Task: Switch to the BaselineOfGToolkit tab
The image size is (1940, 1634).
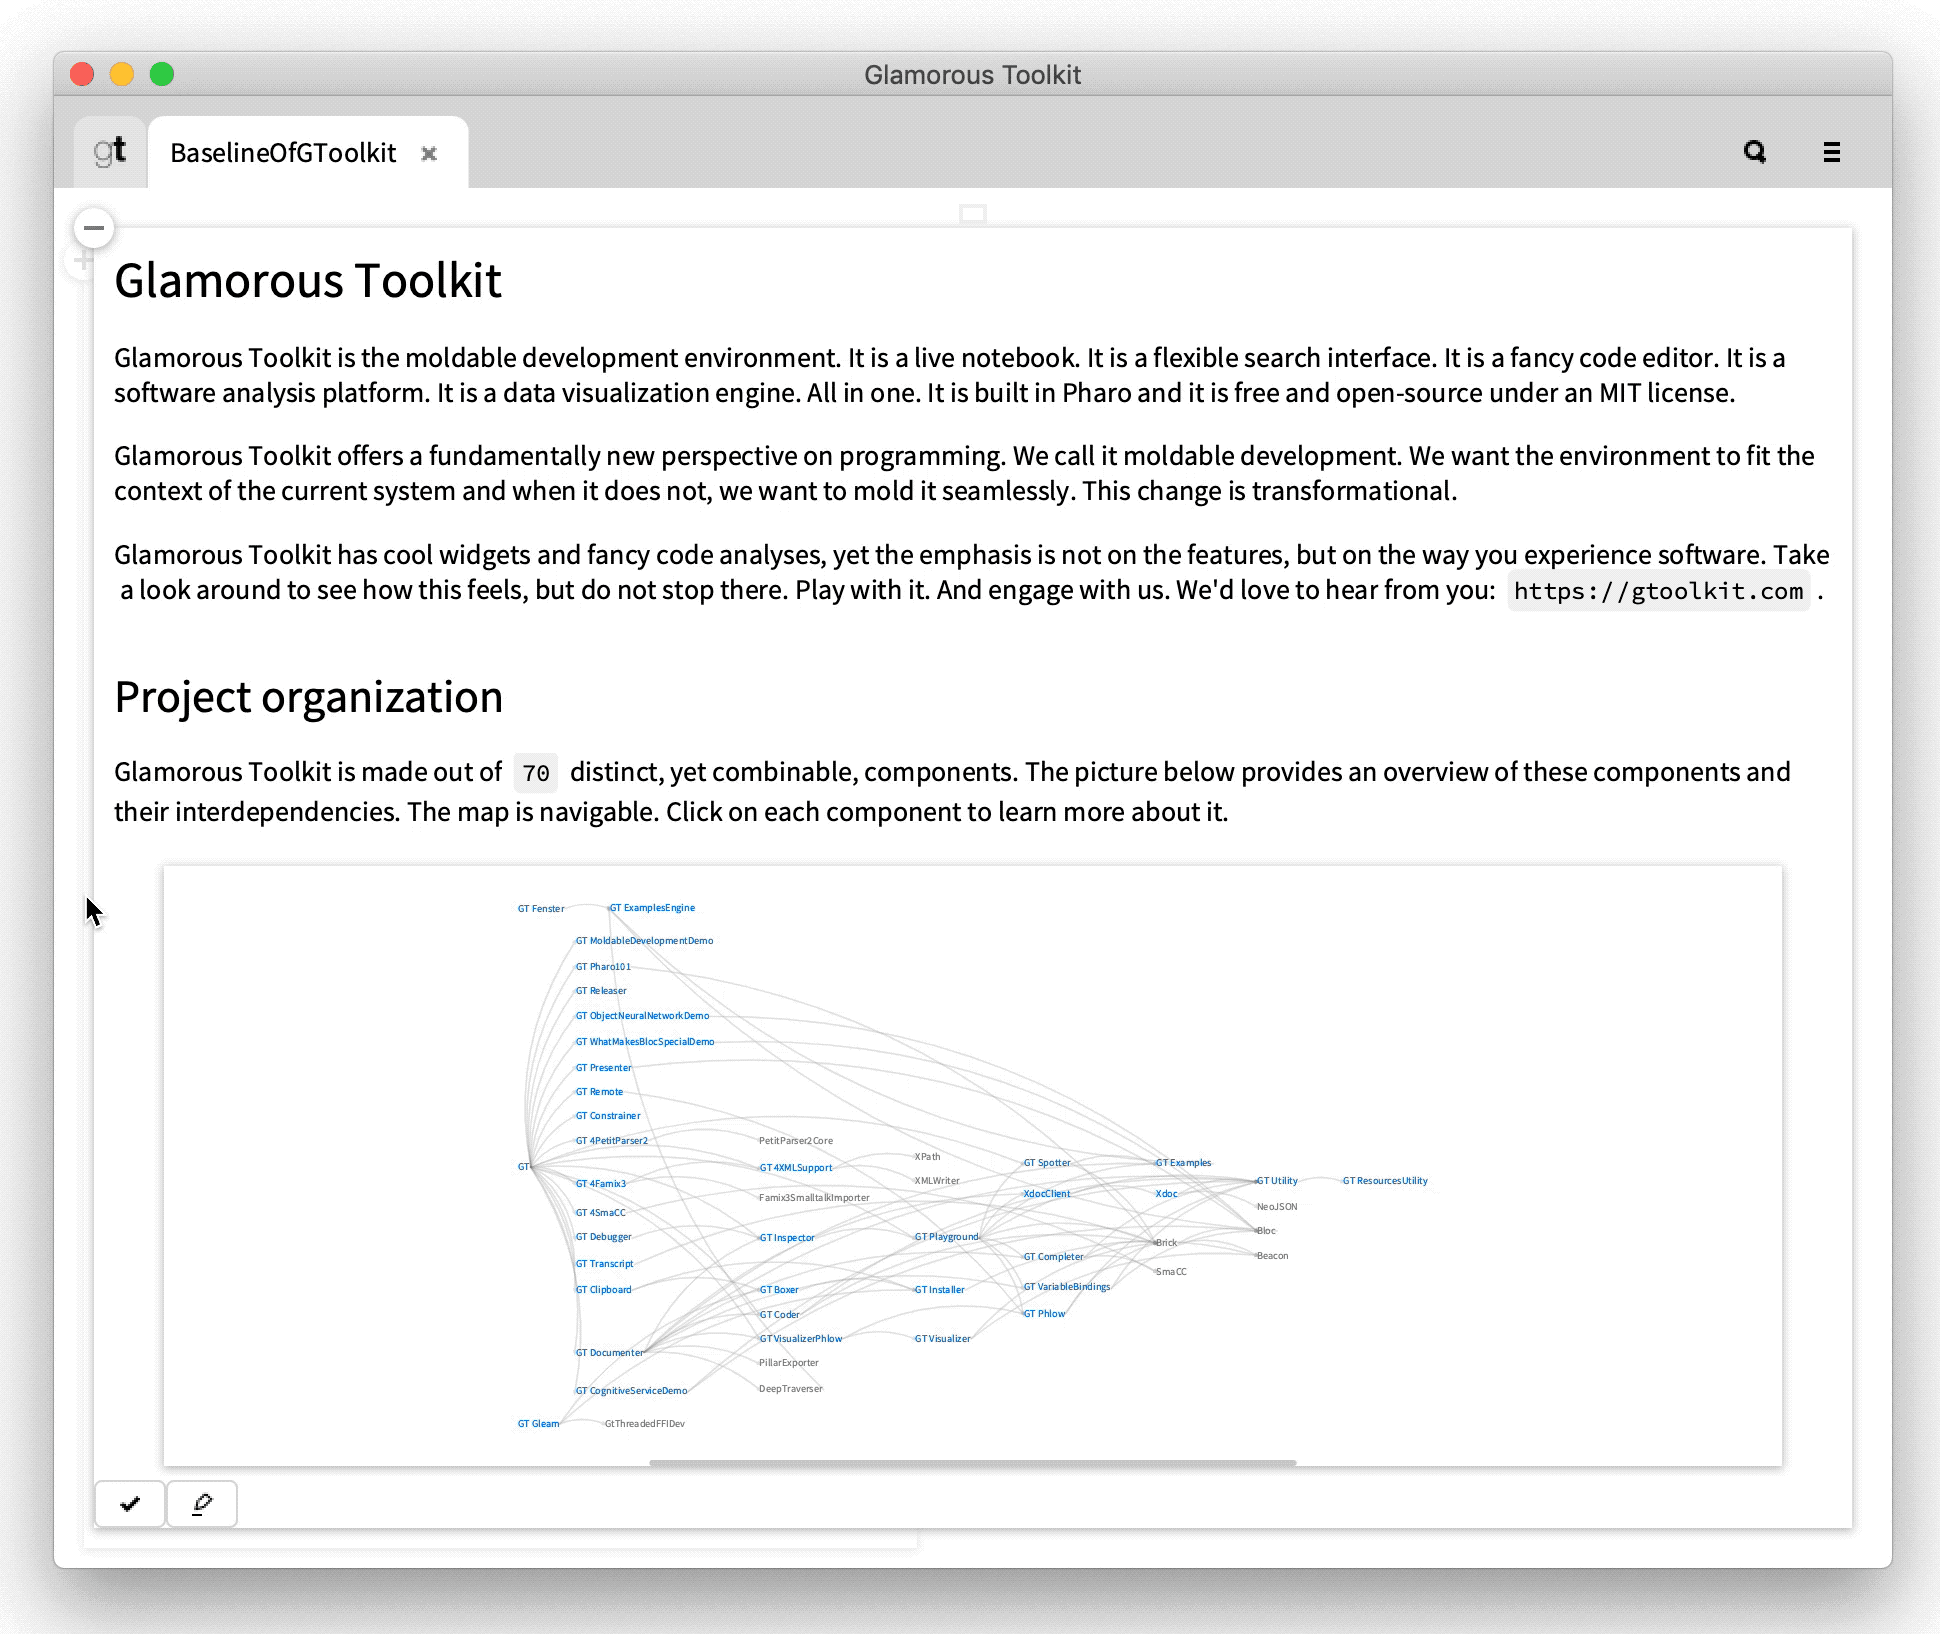Action: 283,153
